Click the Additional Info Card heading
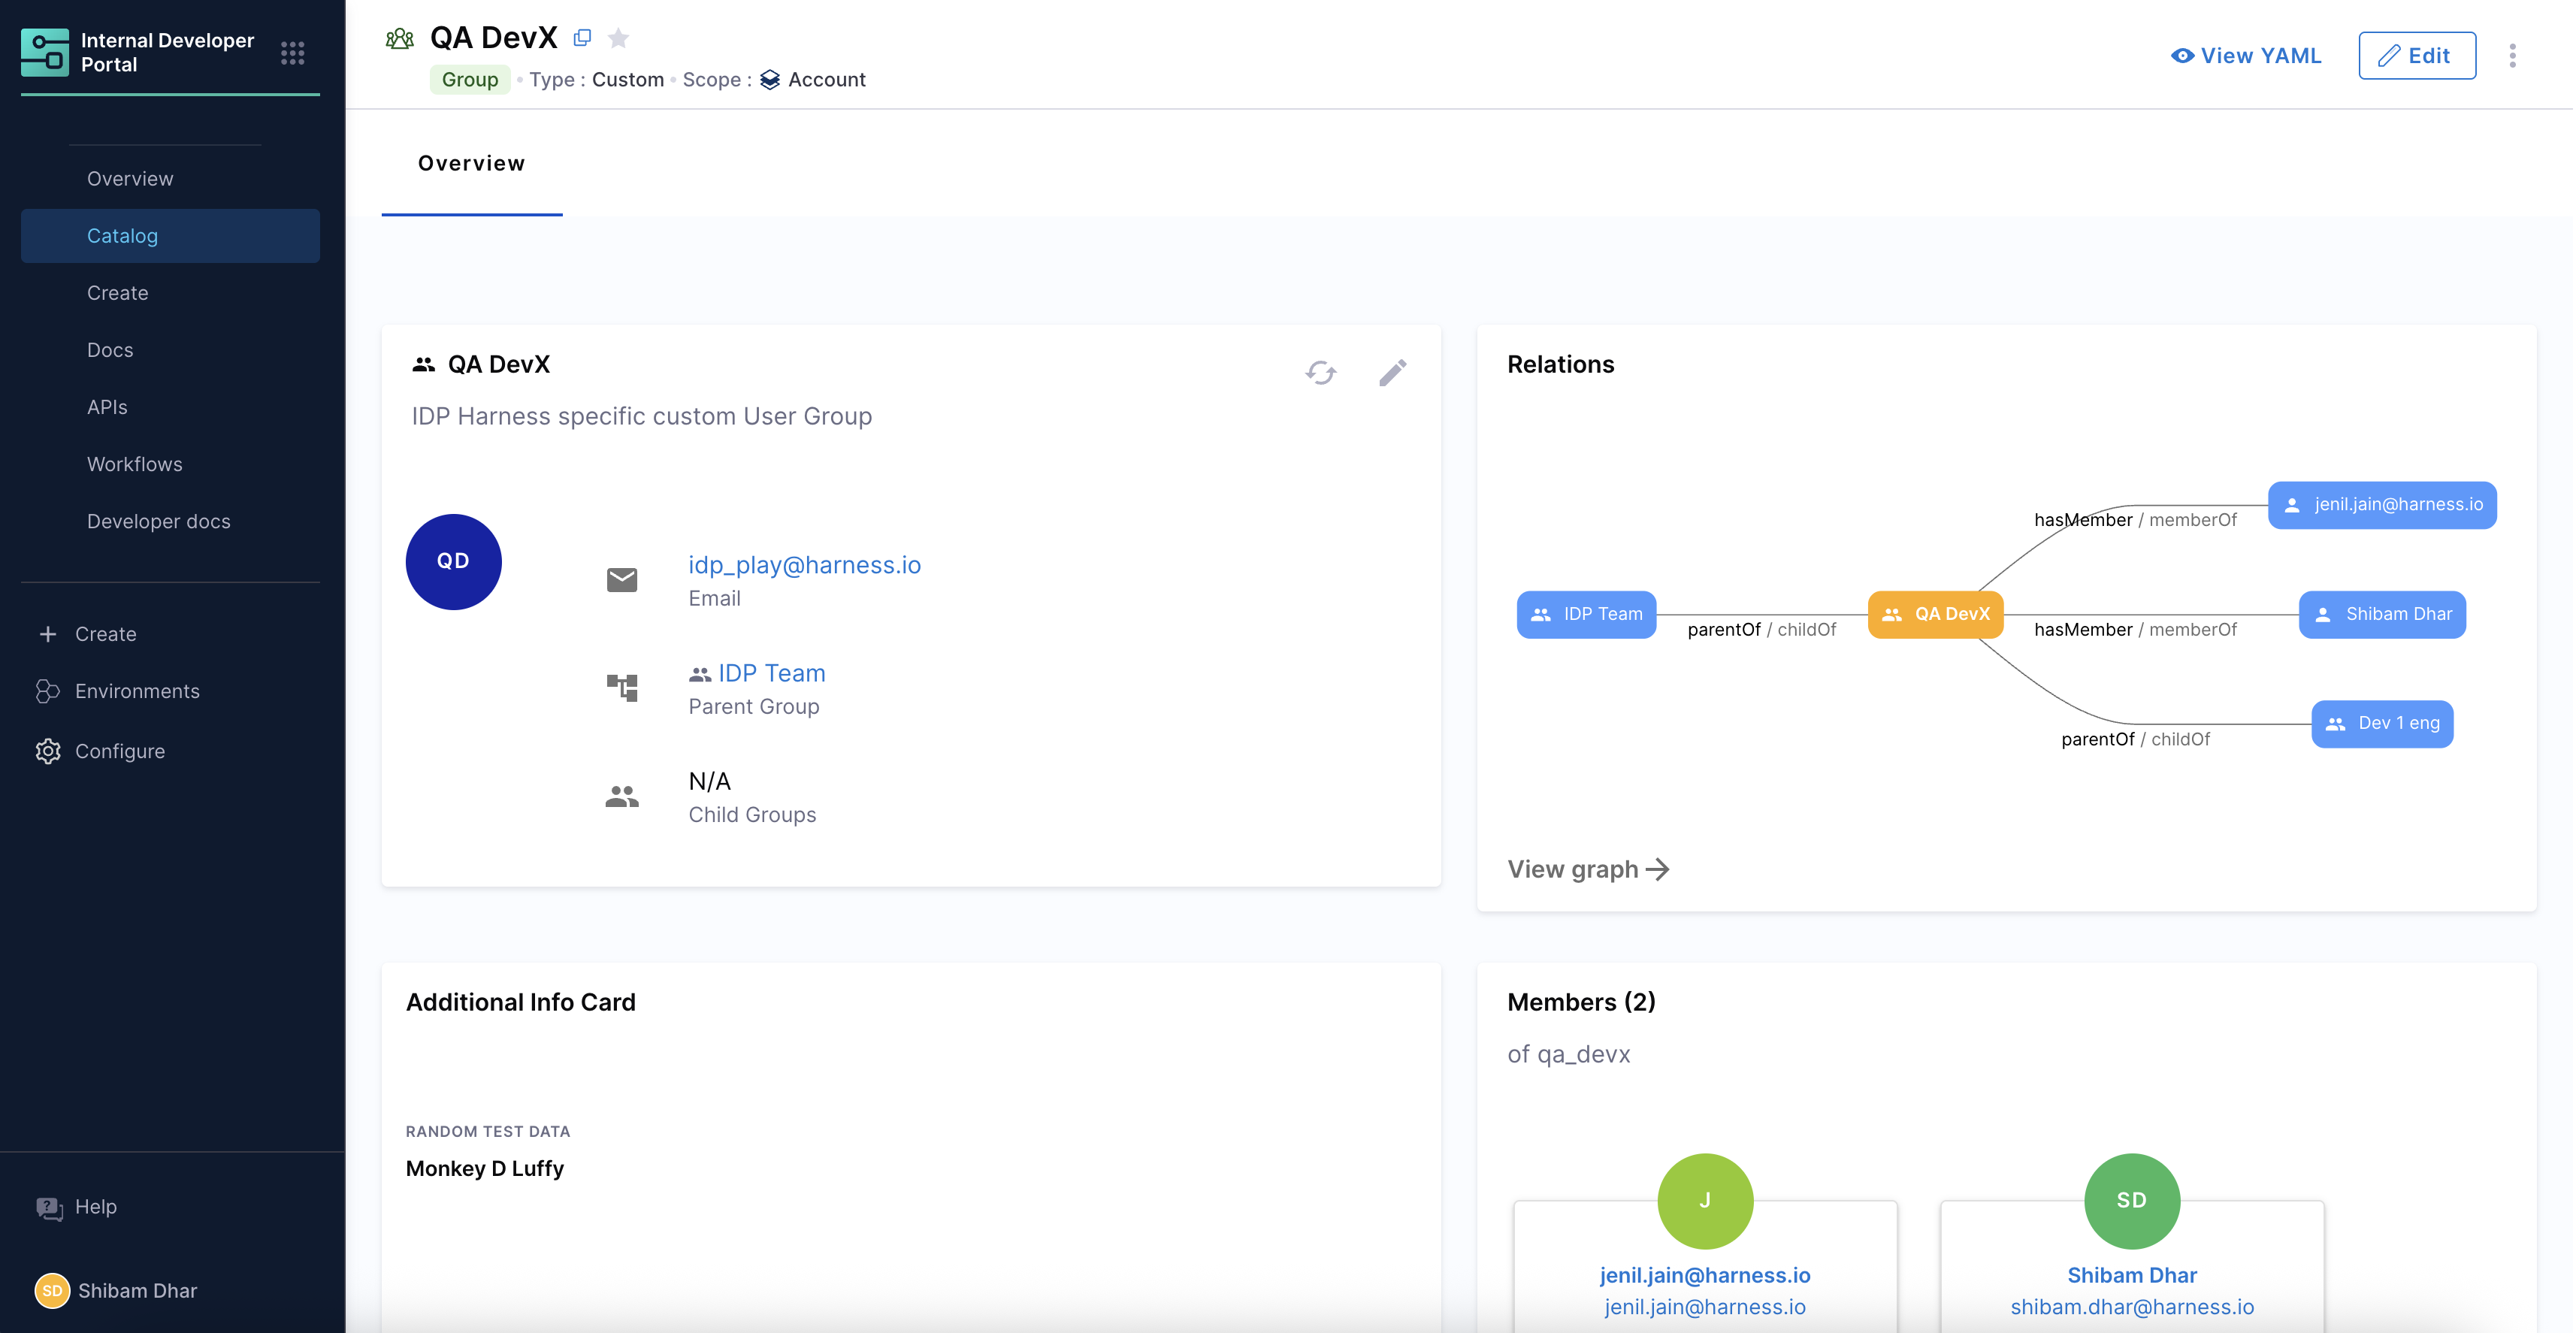 click(x=521, y=1002)
